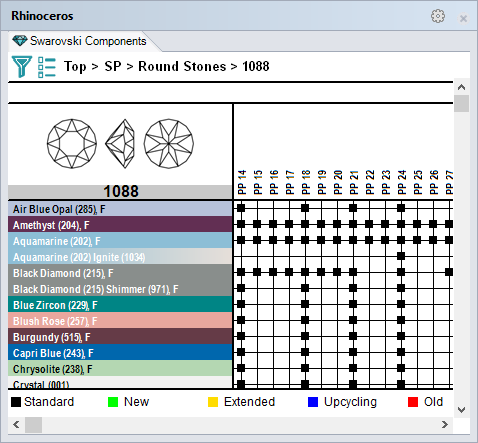Select Black Diamond Shimmer PP 18 cell
The image size is (478, 443).
(x=305, y=288)
